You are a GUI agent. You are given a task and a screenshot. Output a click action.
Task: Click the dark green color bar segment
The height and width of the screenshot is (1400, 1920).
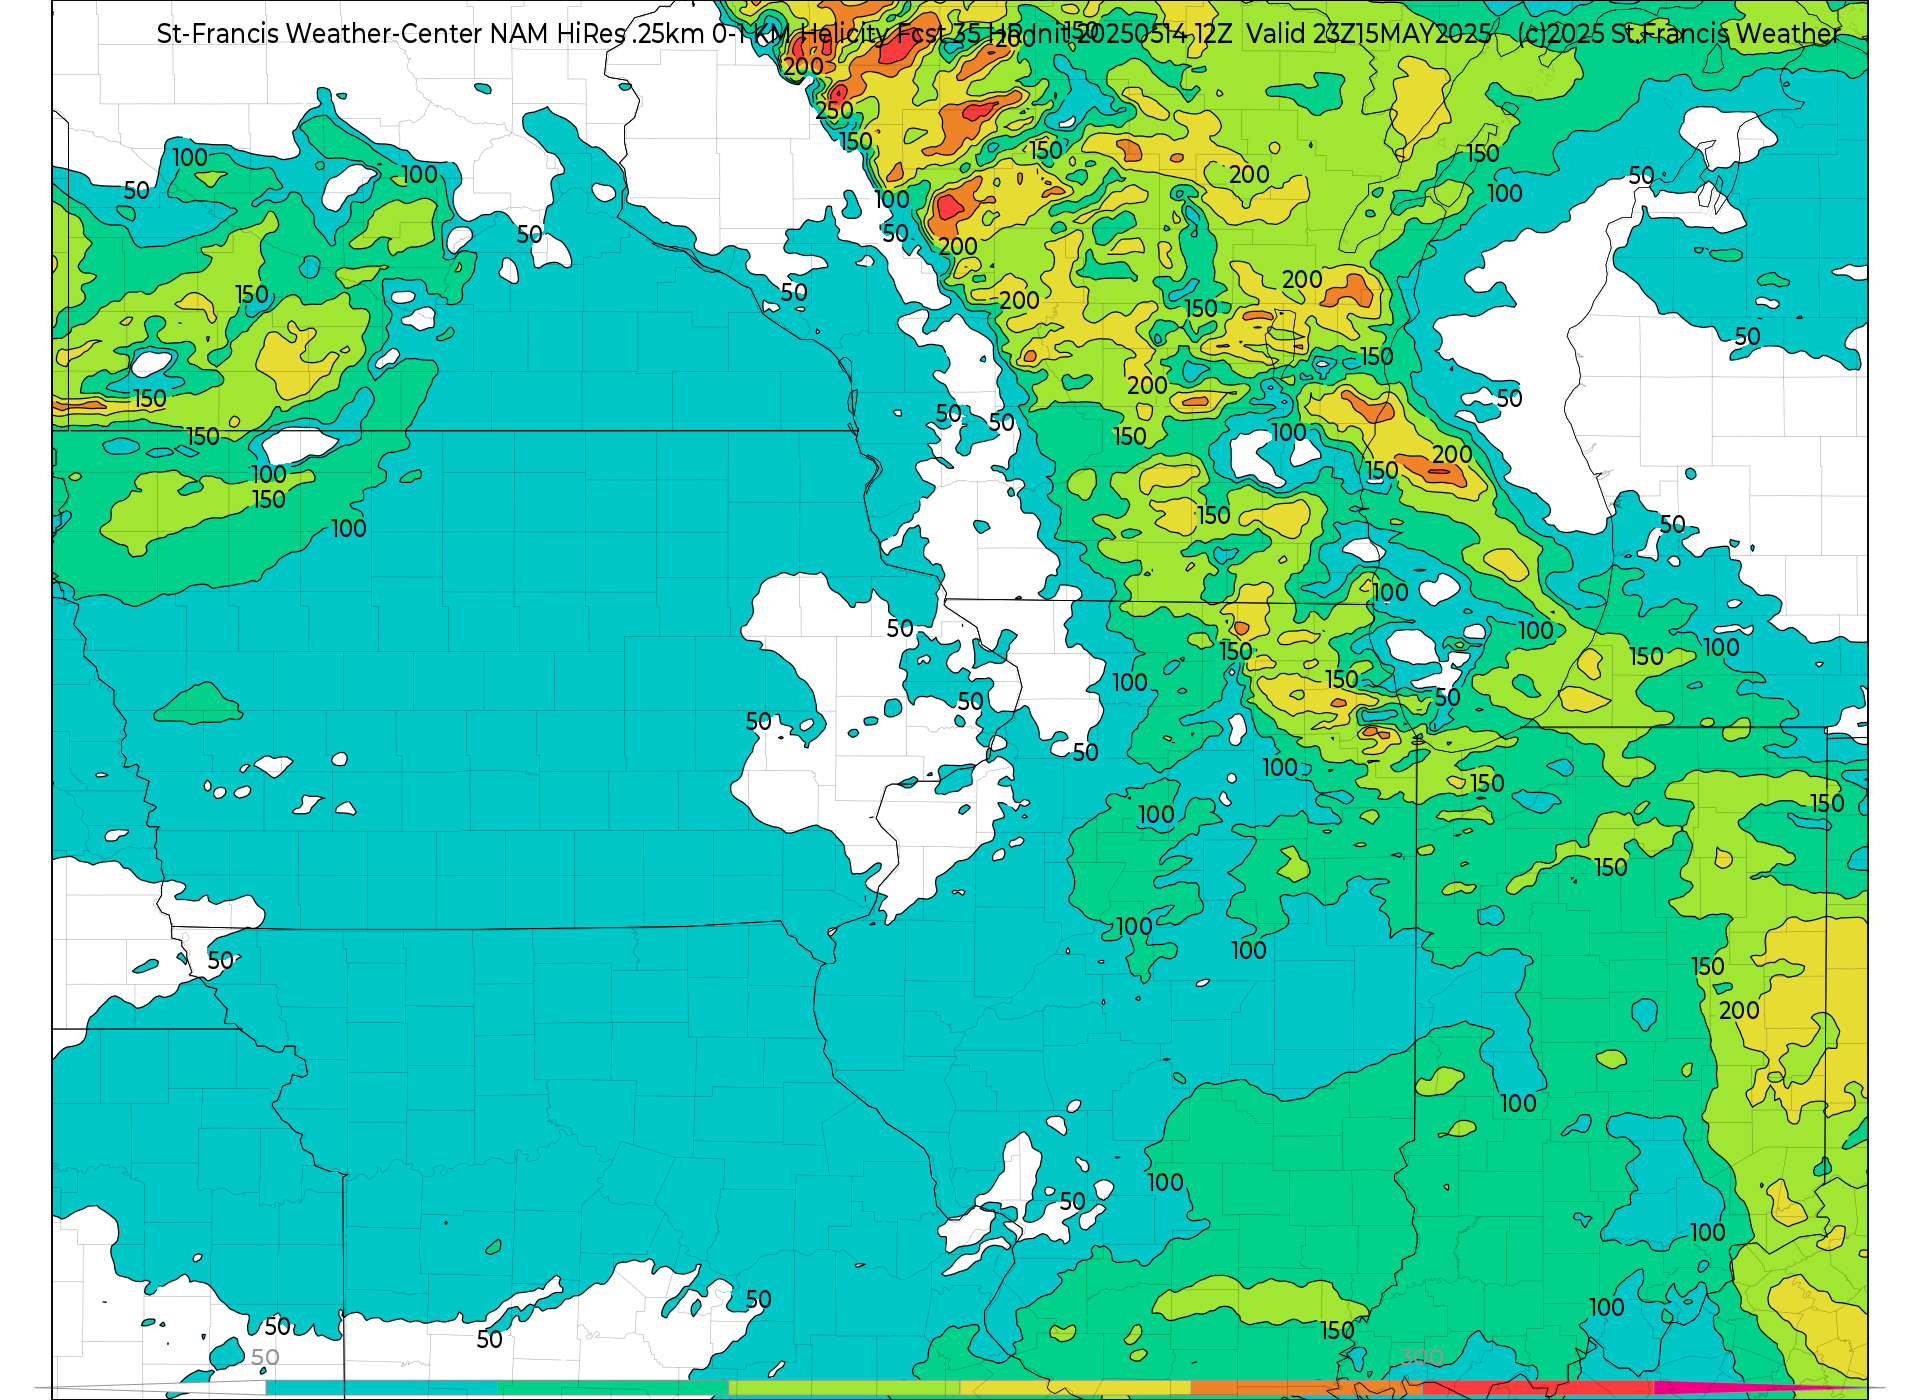pyautogui.click(x=613, y=1388)
